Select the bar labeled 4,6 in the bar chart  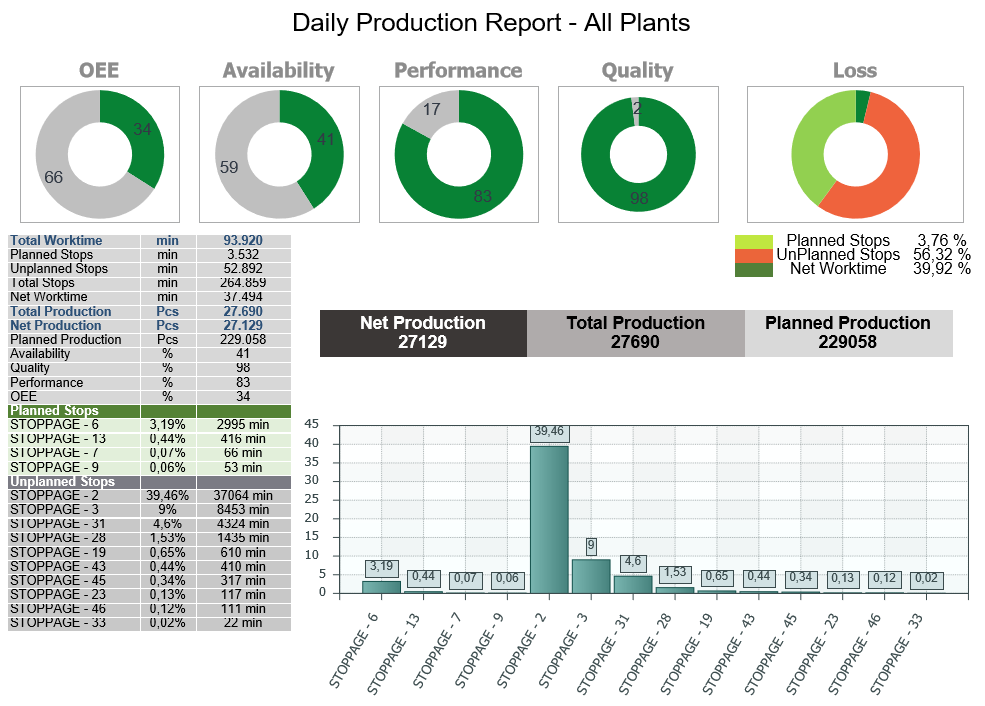633,584
